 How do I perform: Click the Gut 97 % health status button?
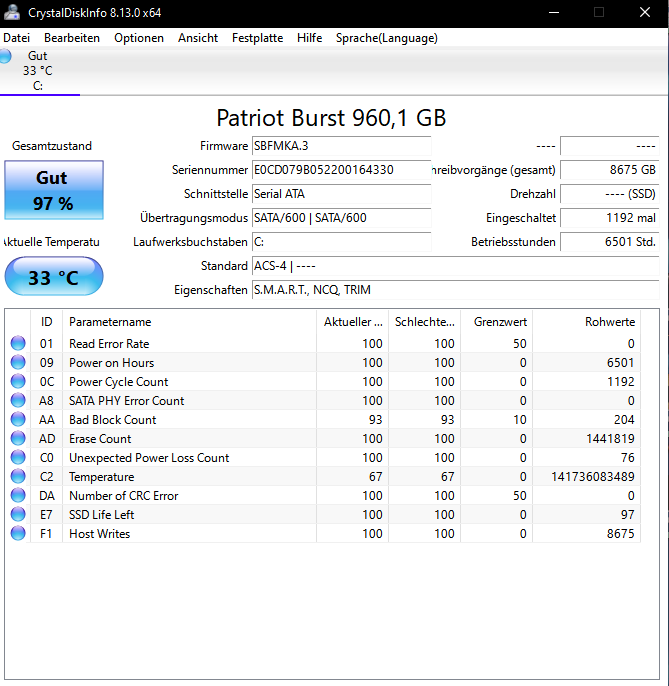[x=54, y=190]
